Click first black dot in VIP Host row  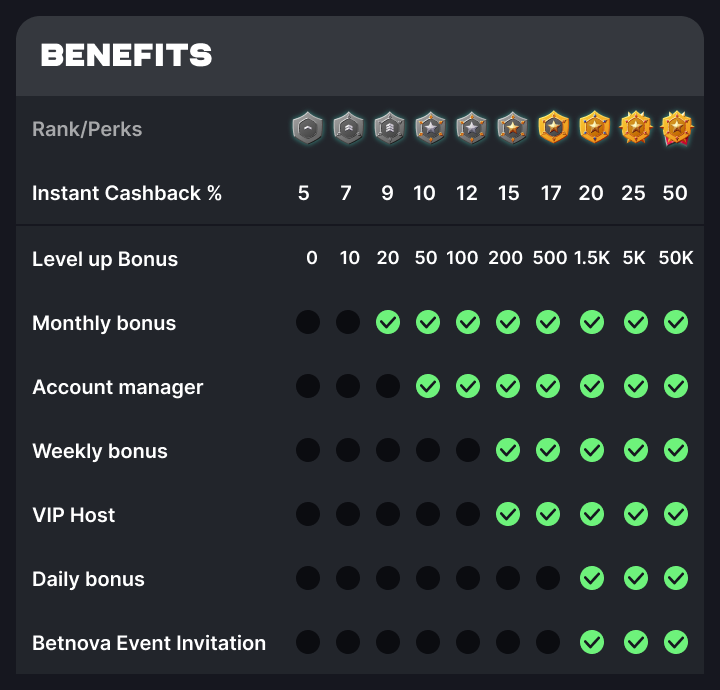coord(308,514)
